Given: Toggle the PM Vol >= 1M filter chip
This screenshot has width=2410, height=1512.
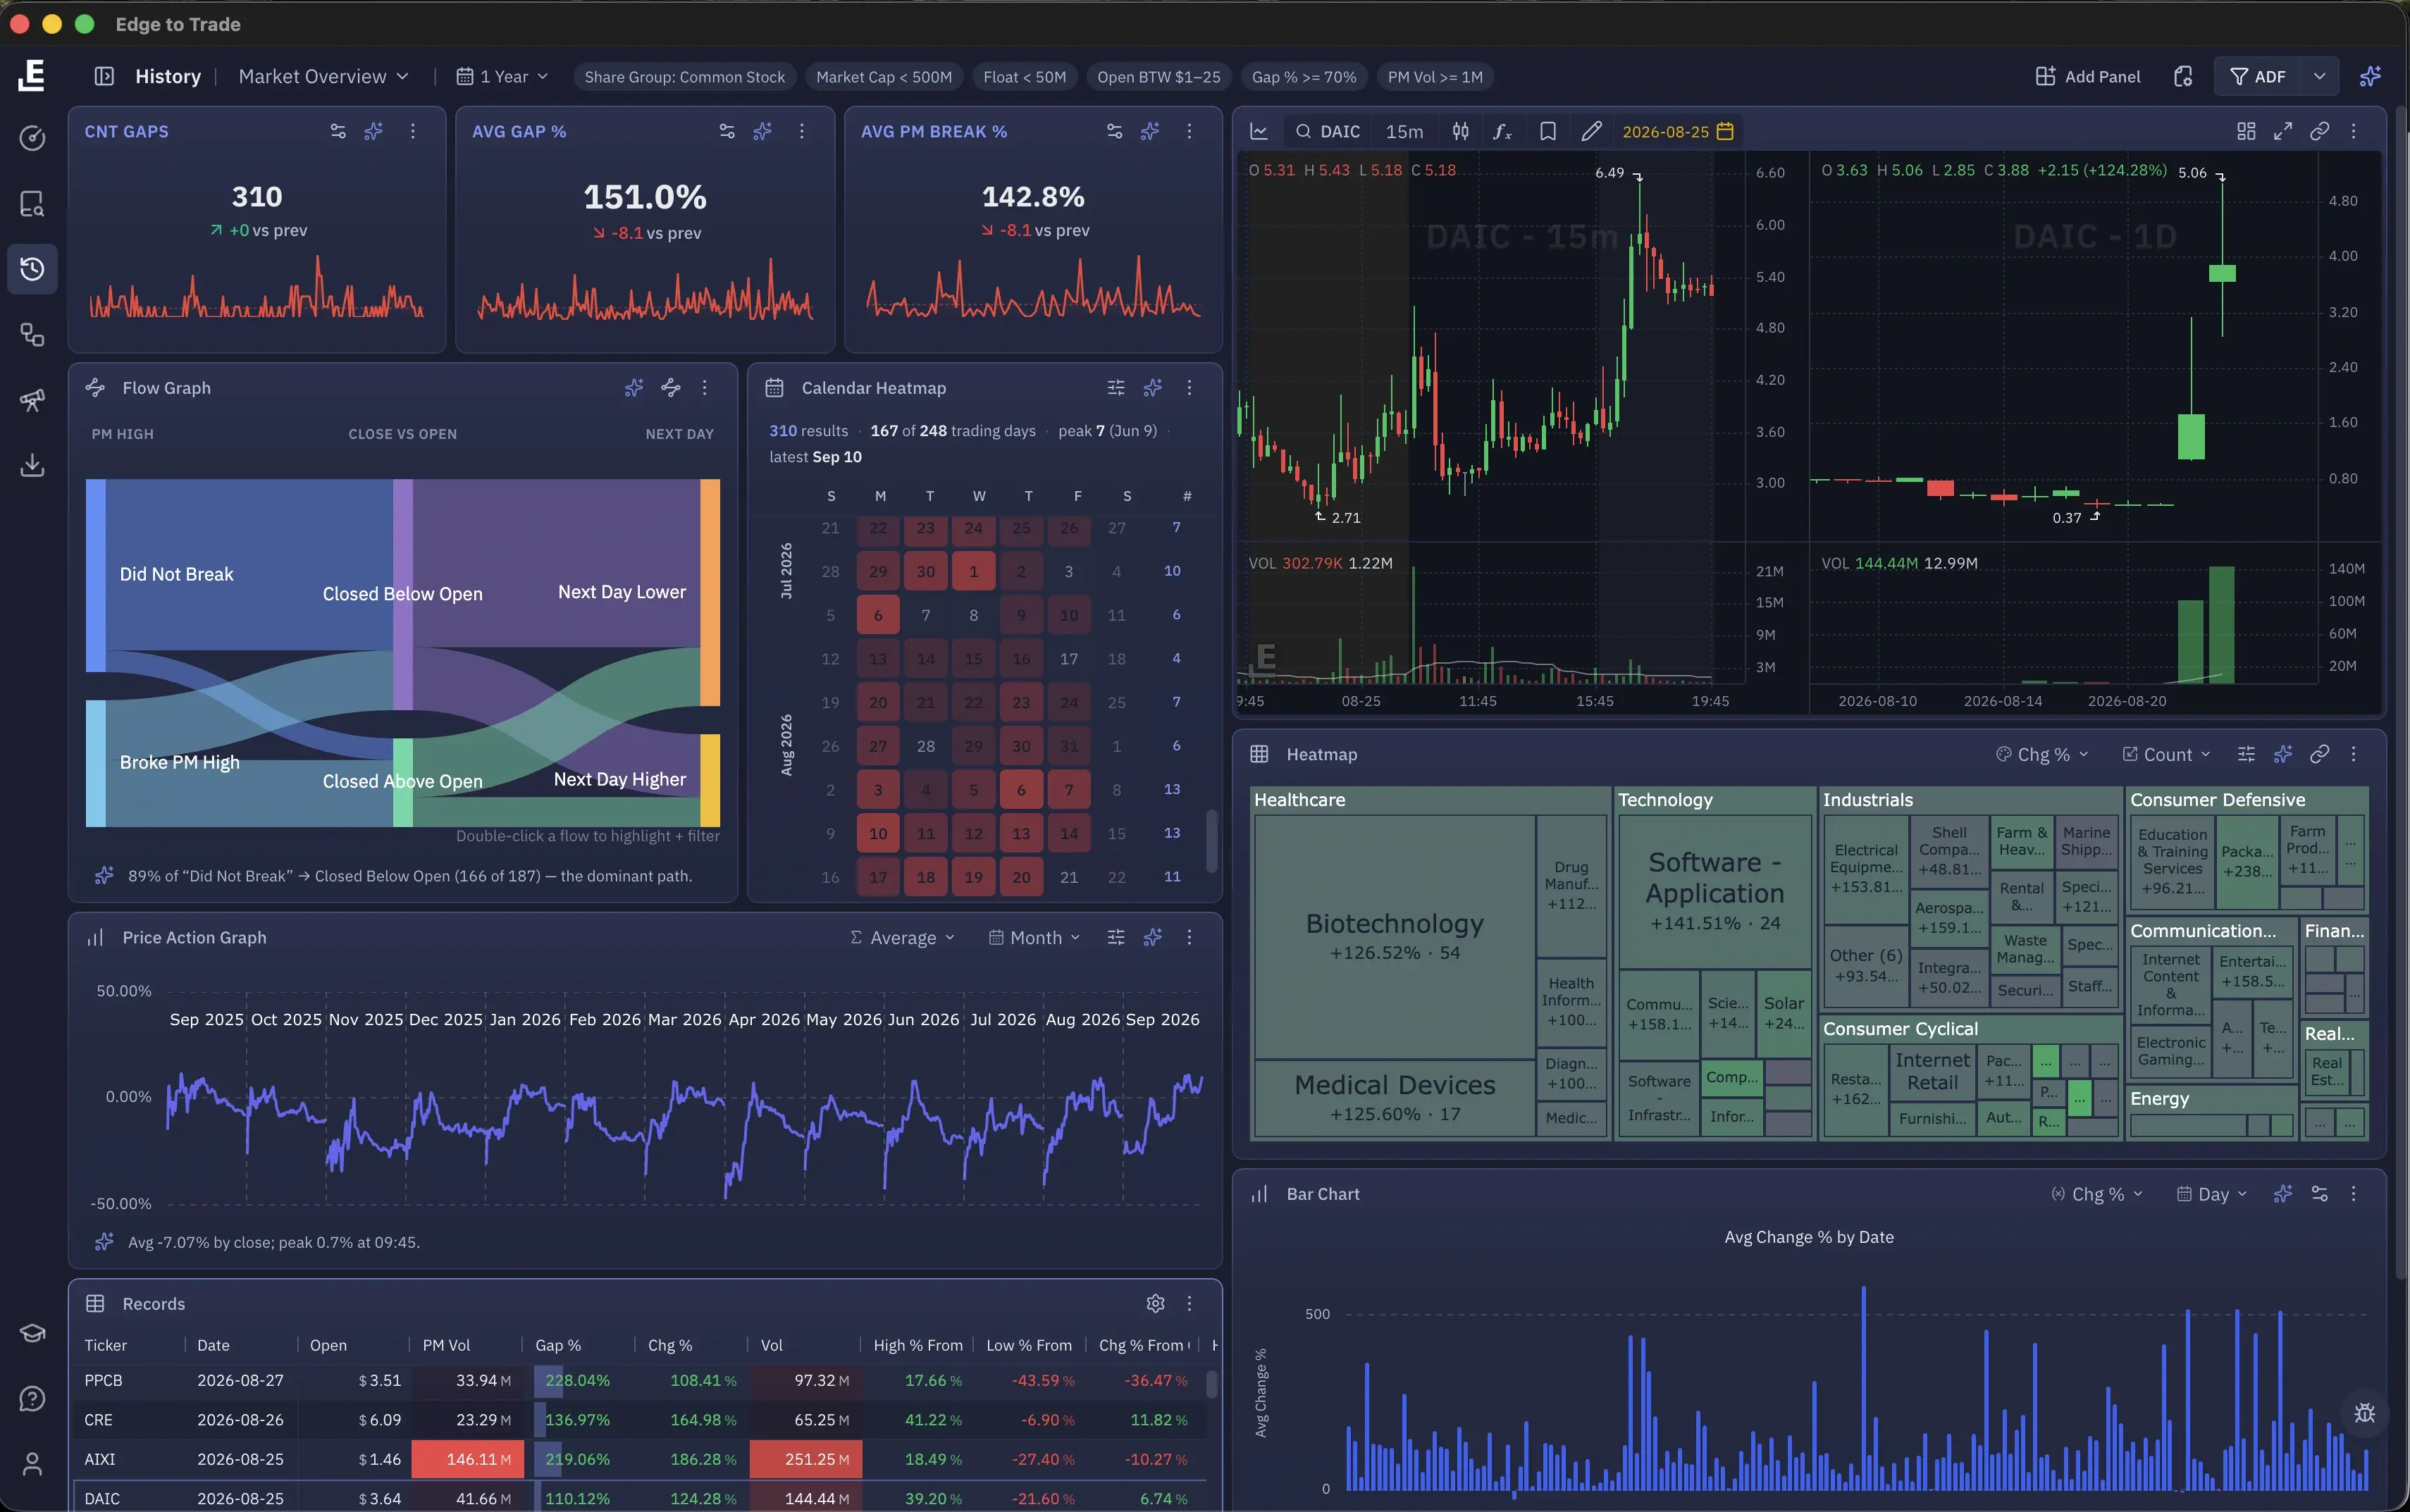Looking at the screenshot, I should [x=1435, y=77].
